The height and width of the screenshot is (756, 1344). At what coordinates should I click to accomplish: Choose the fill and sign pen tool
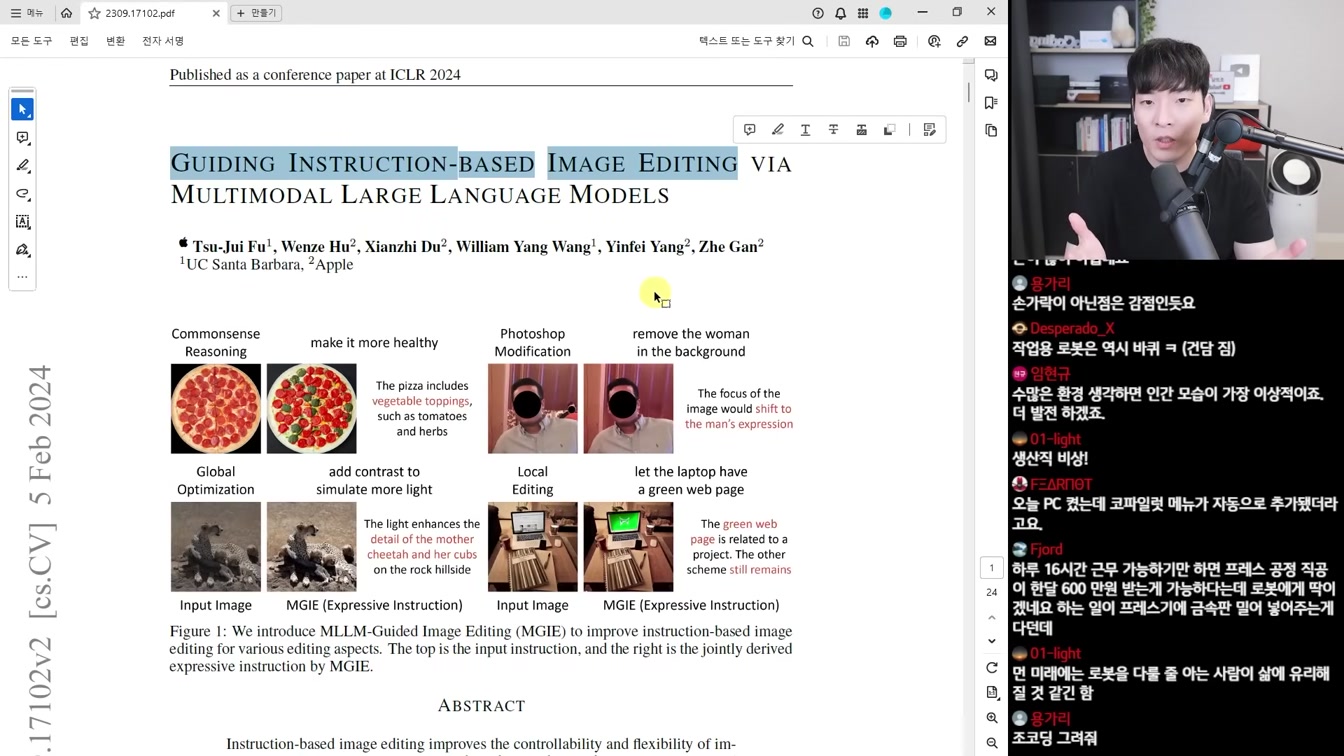[22, 249]
